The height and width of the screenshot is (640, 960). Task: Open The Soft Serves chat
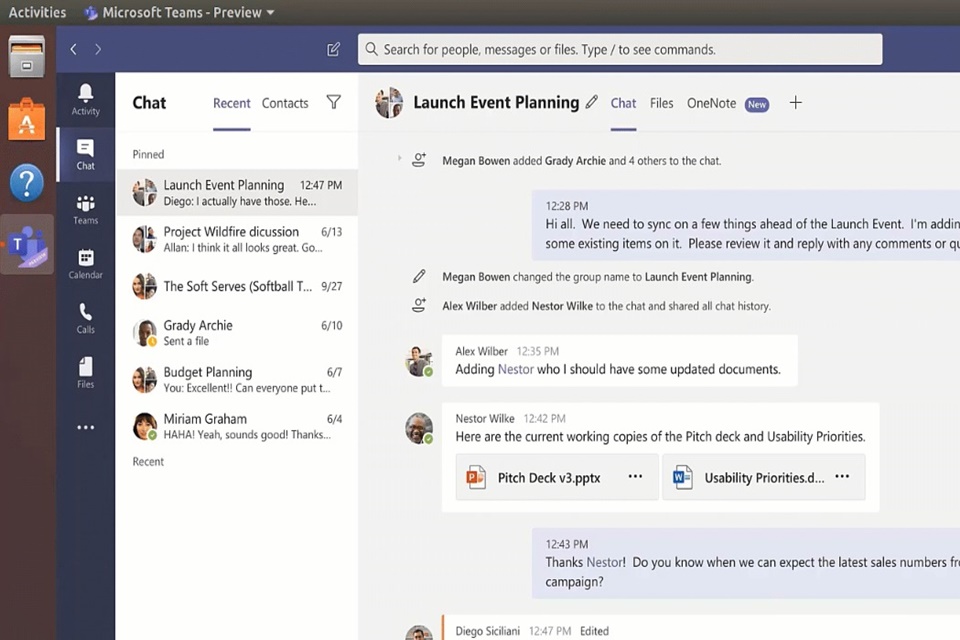click(237, 286)
